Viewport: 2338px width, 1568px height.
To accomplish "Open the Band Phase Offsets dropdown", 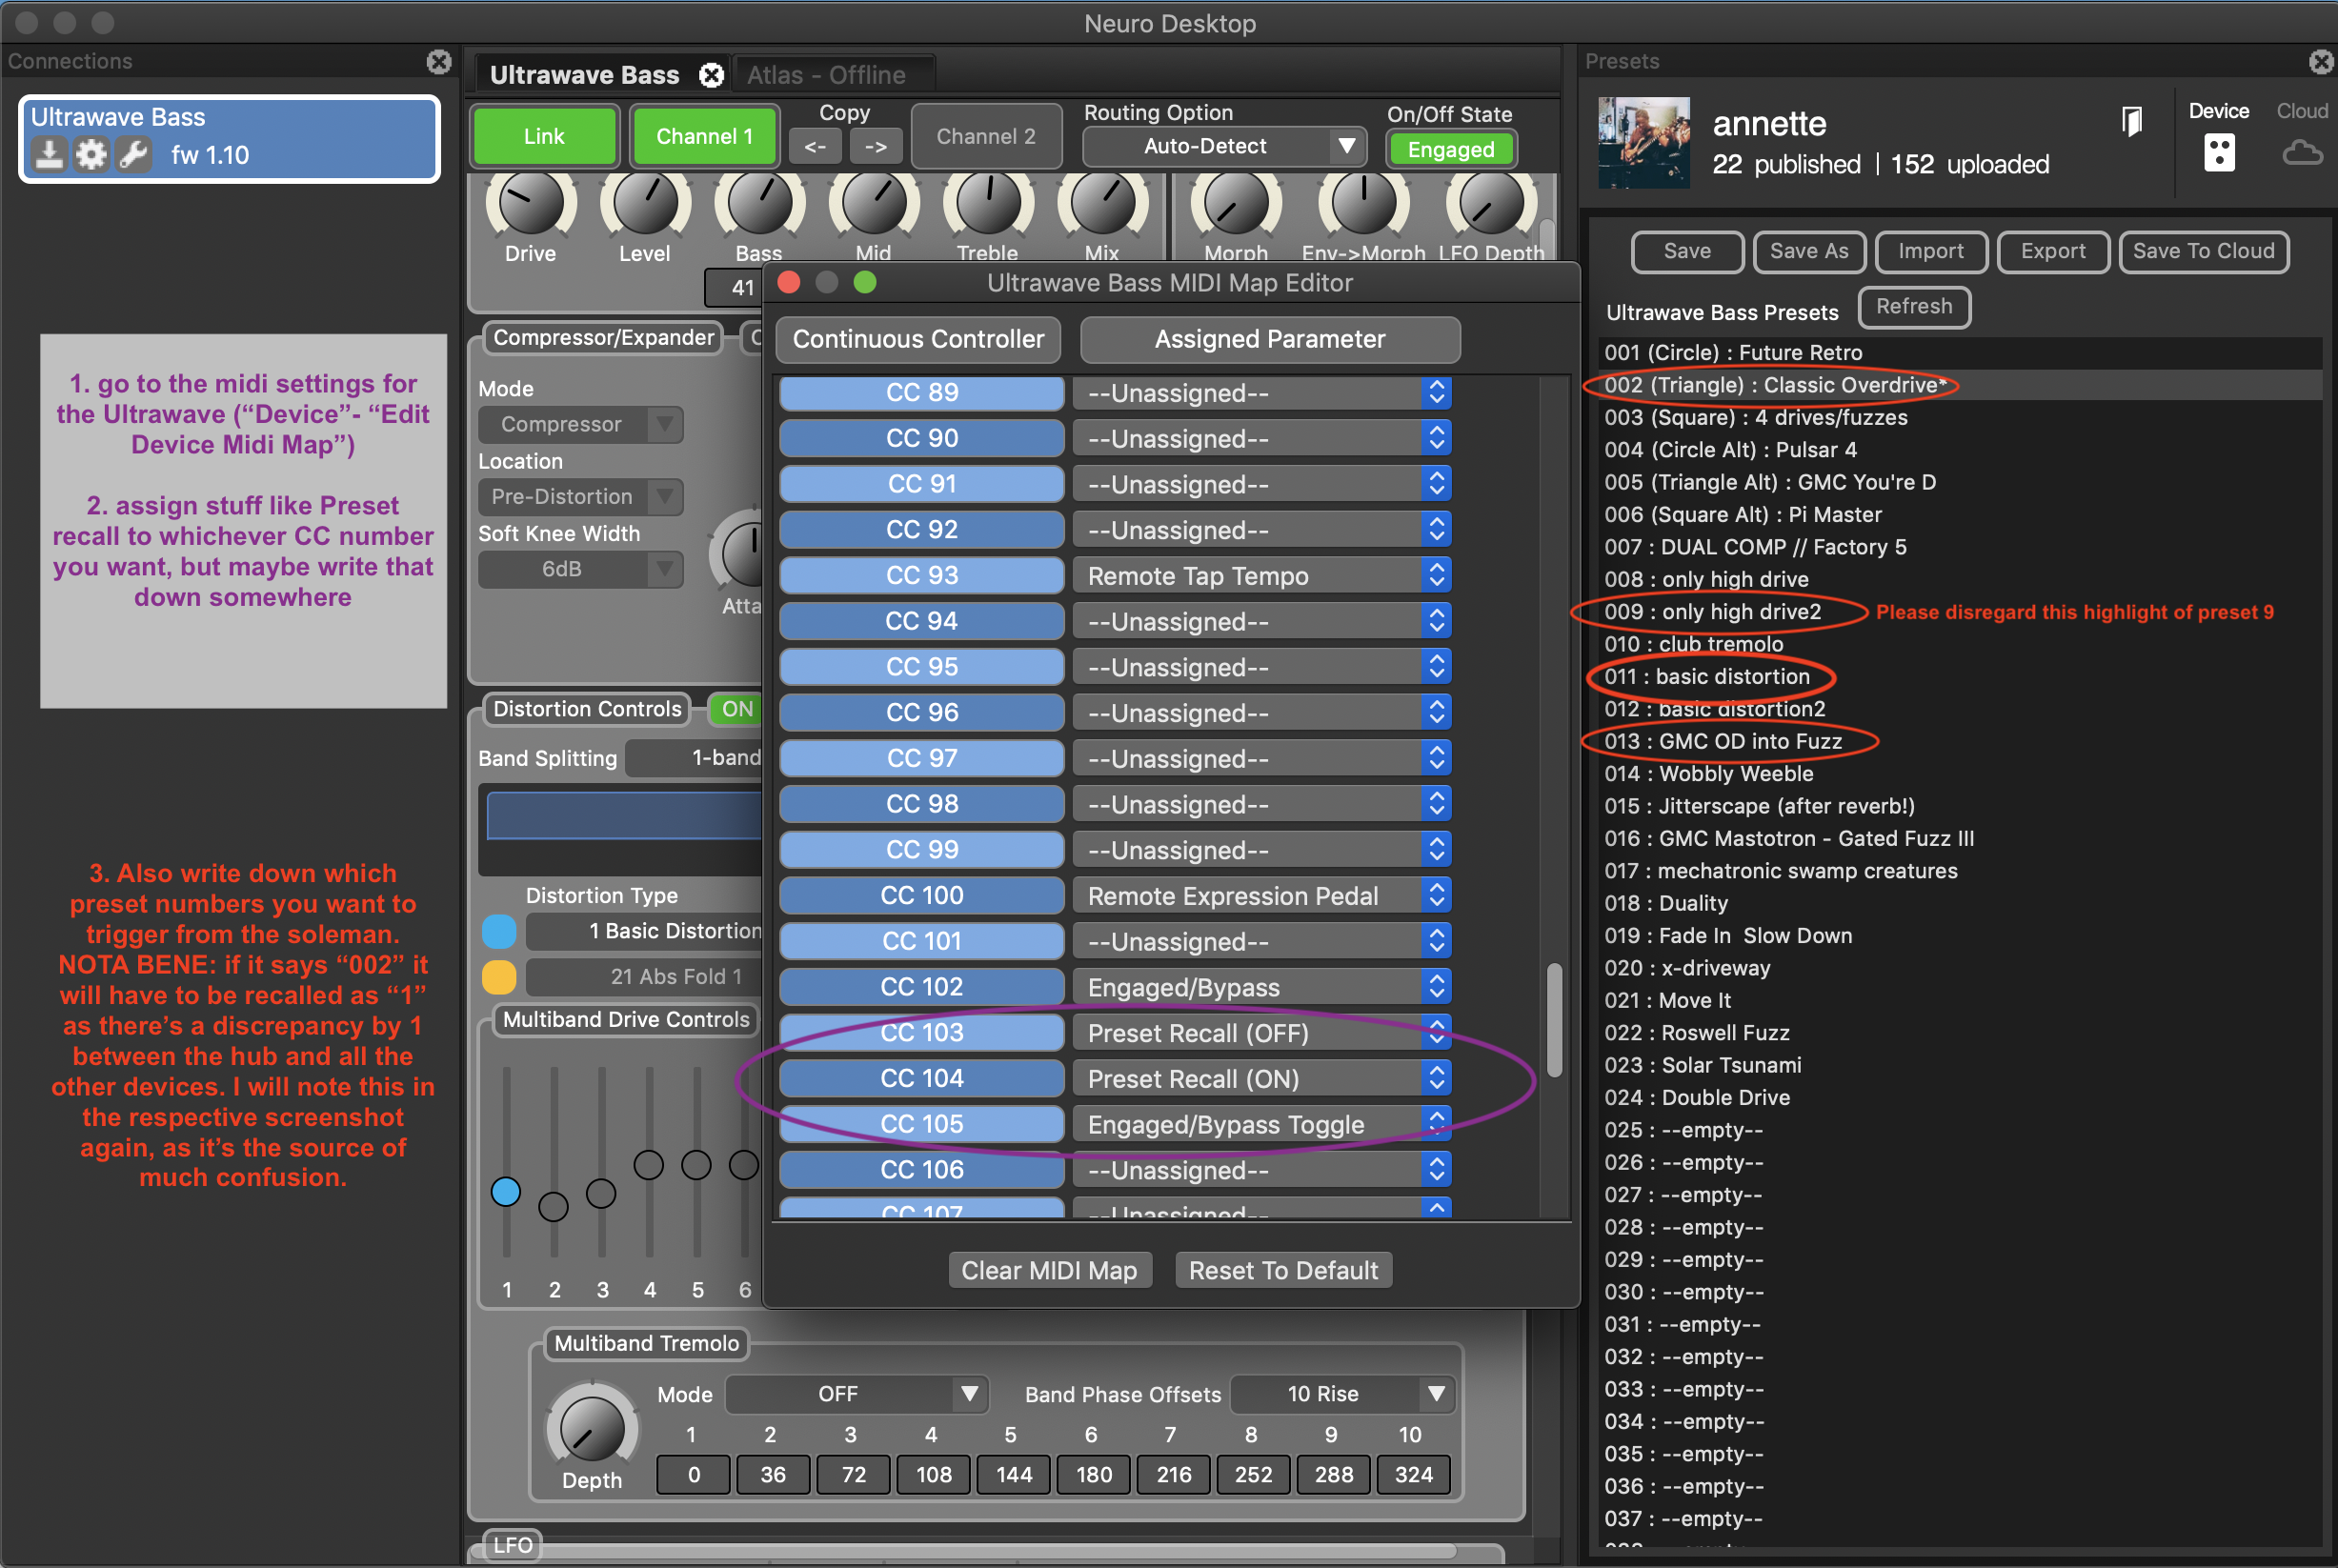I will 1341,1394.
